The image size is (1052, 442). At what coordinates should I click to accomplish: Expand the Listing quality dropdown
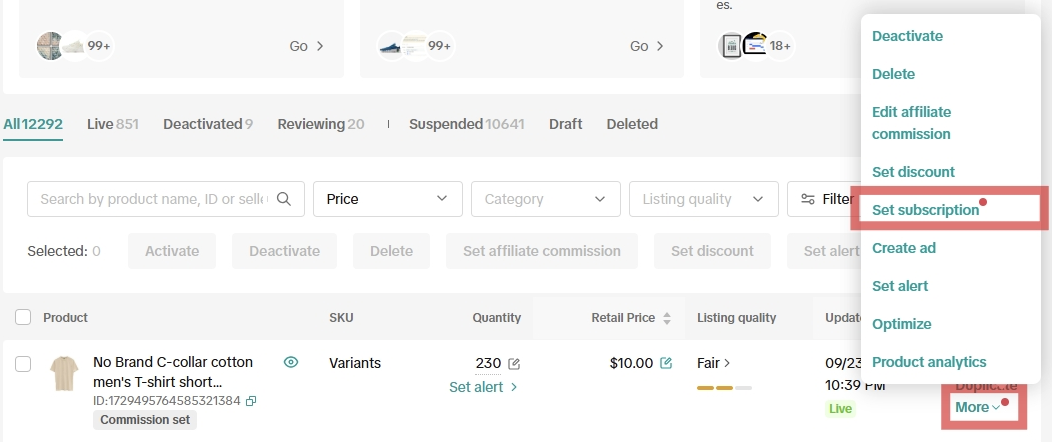(x=703, y=199)
